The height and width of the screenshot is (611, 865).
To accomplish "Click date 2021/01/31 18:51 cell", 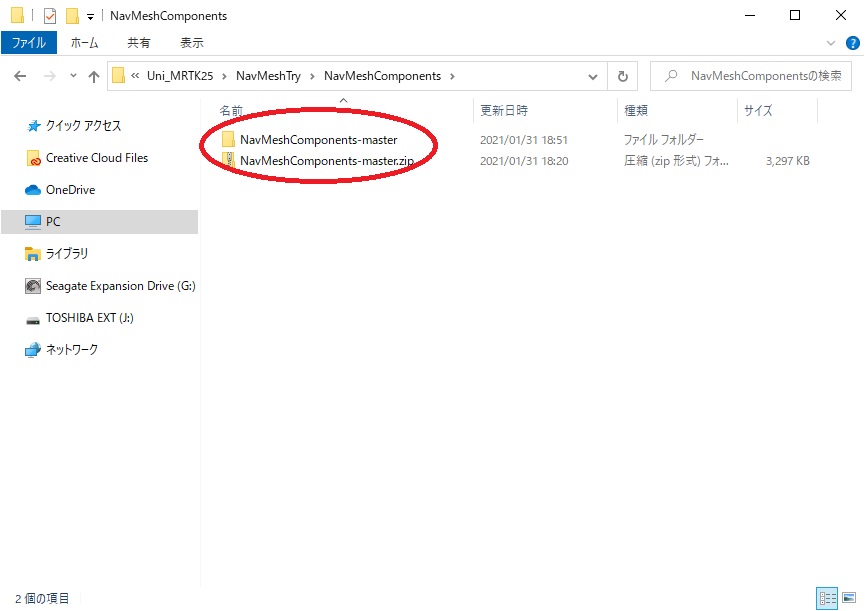I will point(524,140).
